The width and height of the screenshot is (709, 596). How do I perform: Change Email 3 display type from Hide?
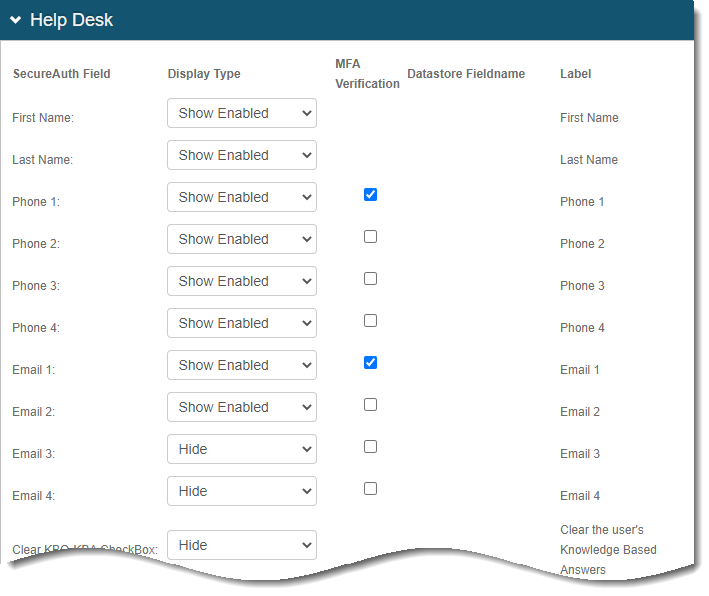241,450
